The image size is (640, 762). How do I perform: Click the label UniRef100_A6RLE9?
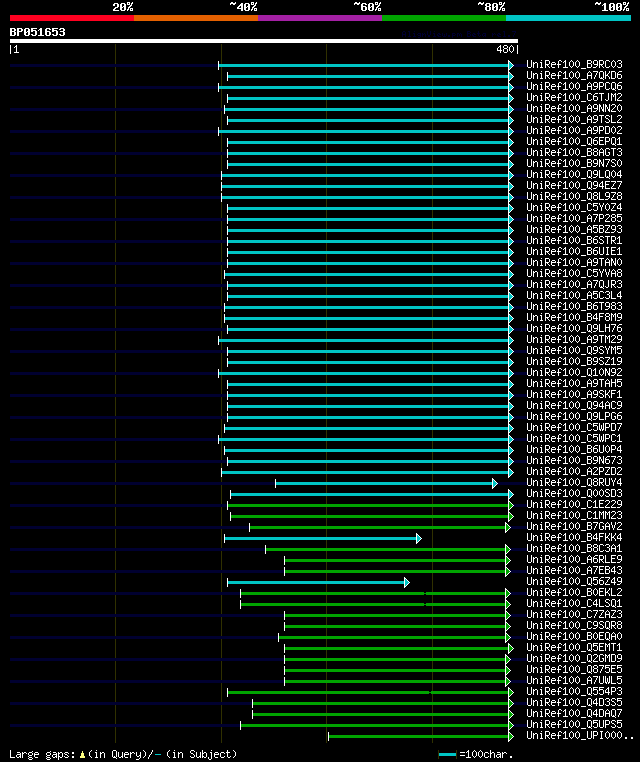(574, 559)
